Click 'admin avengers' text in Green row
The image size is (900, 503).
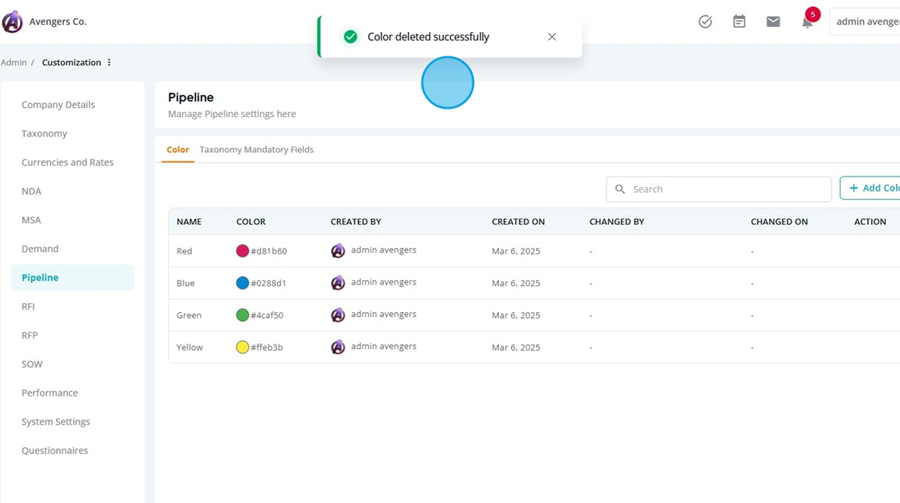tap(383, 314)
